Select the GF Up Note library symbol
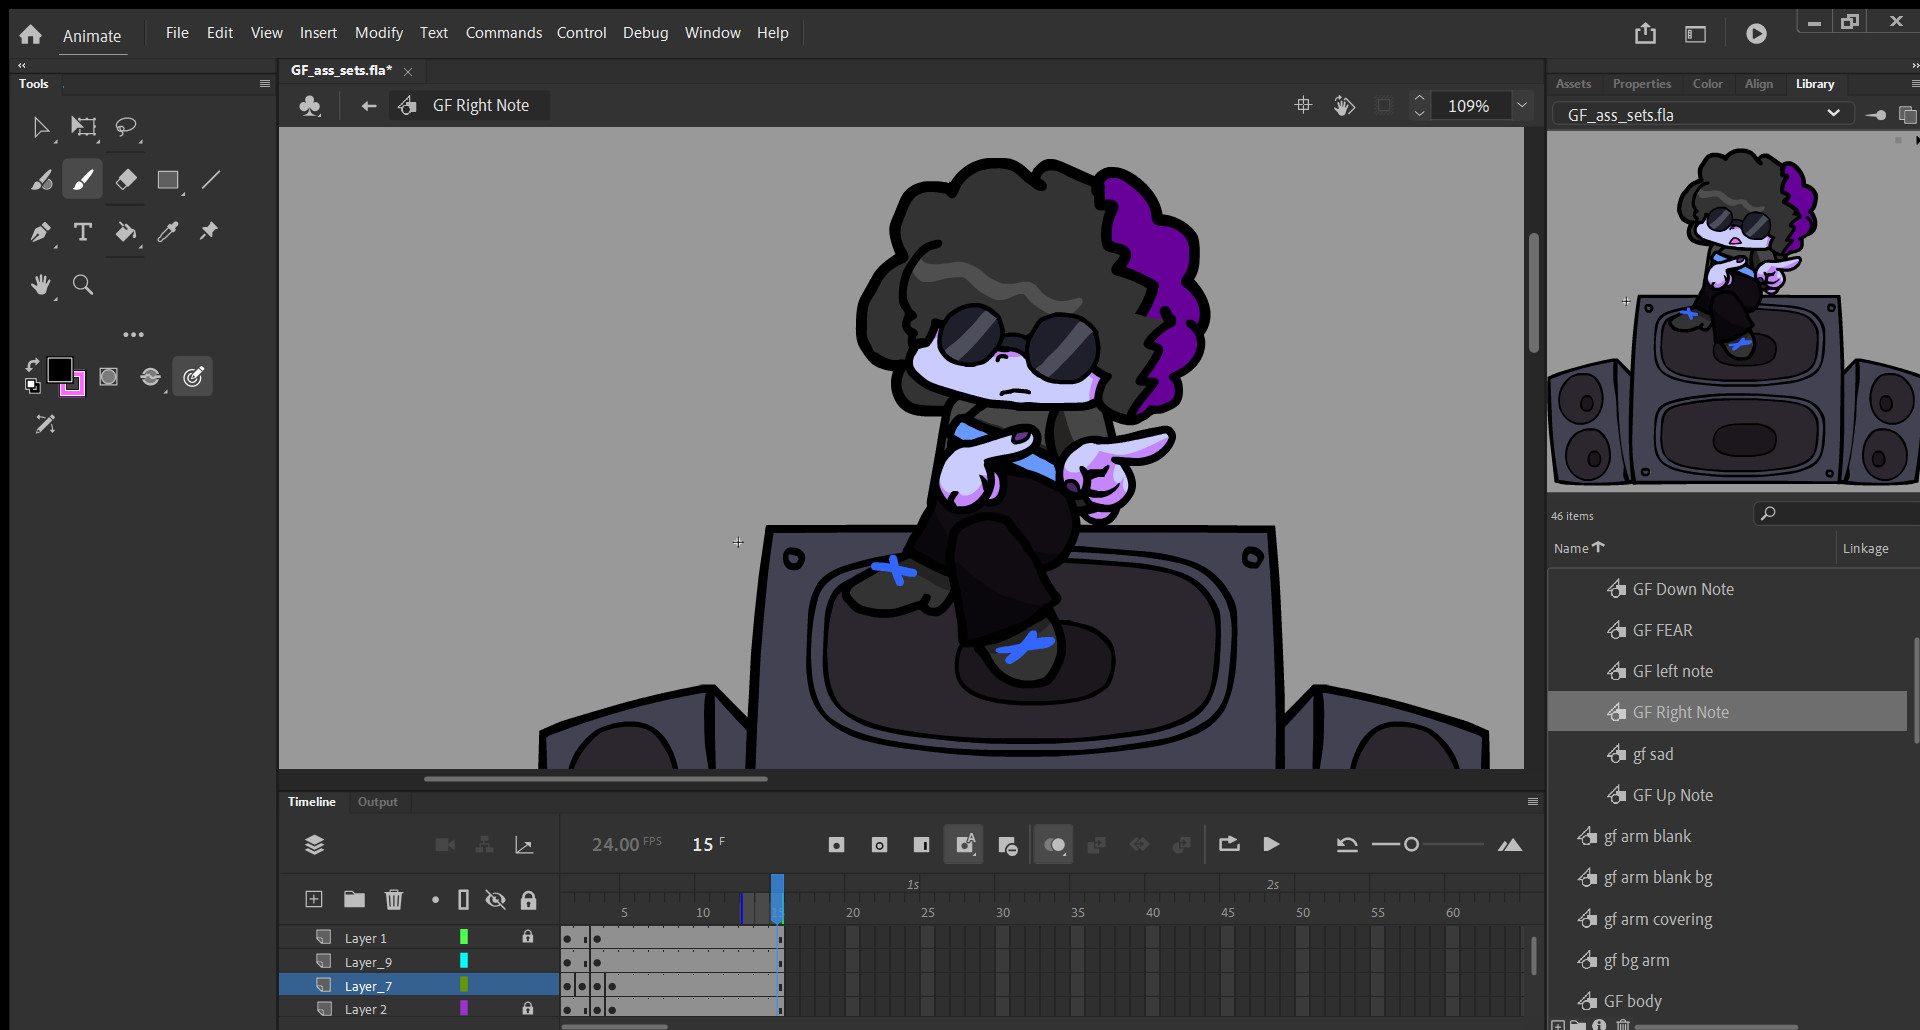This screenshot has height=1030, width=1920. point(1672,795)
